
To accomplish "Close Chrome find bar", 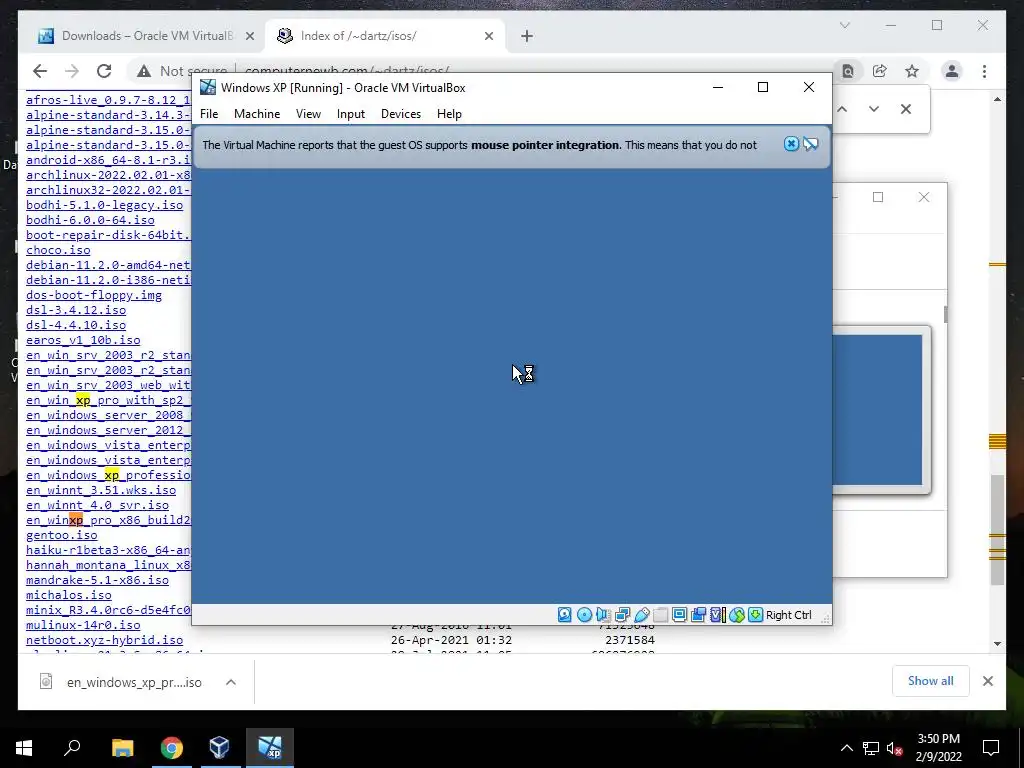I will [x=906, y=109].
